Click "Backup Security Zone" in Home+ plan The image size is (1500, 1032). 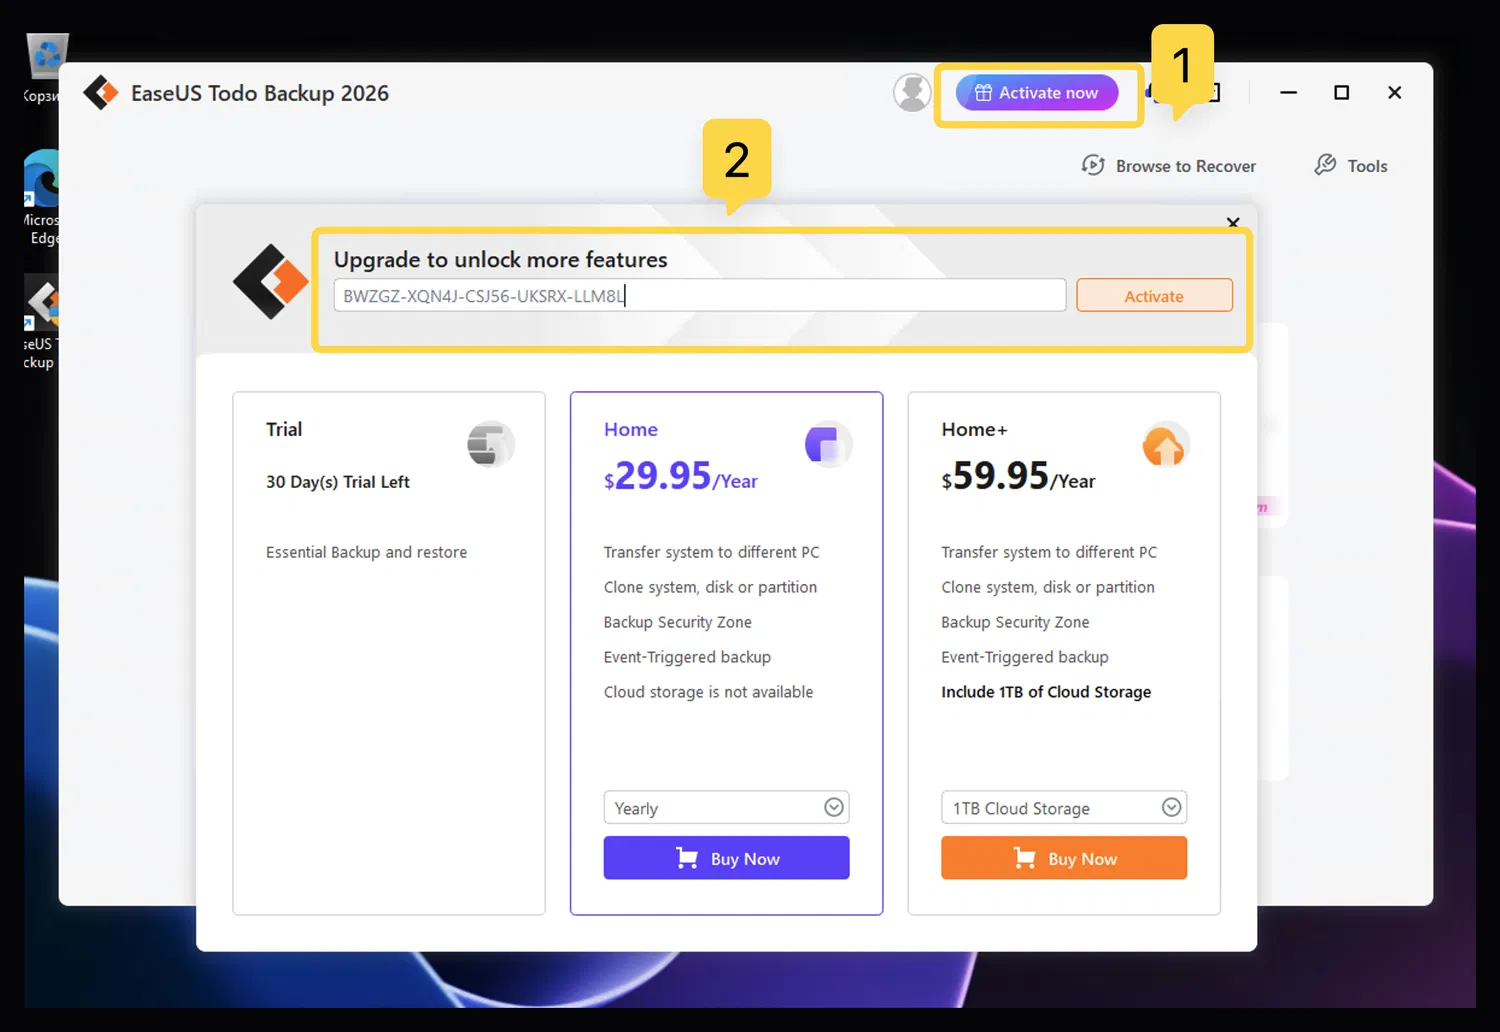1016,622
